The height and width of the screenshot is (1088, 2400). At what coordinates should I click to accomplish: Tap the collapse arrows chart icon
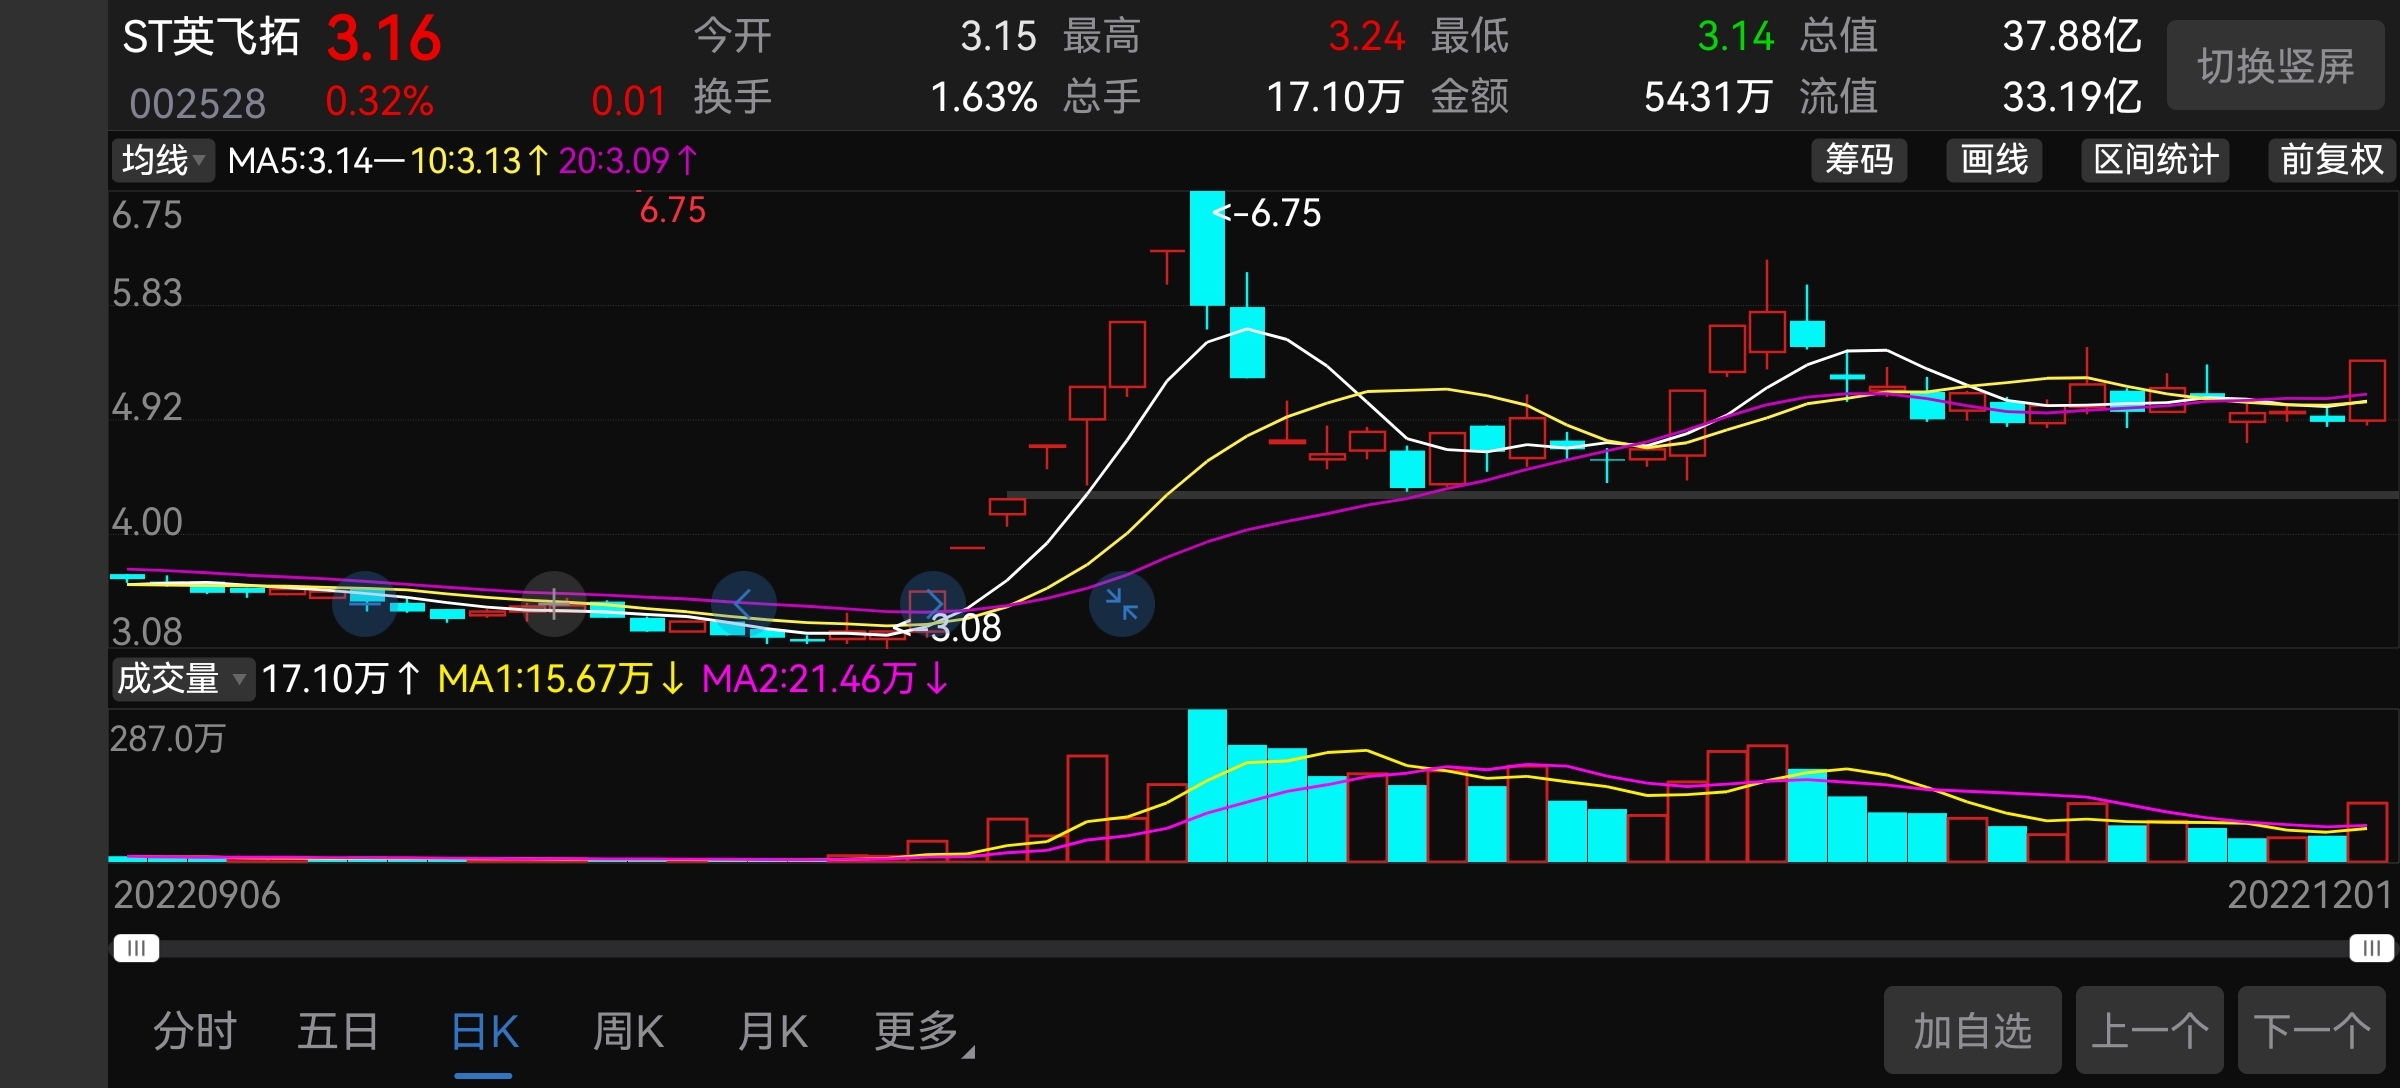point(1121,604)
